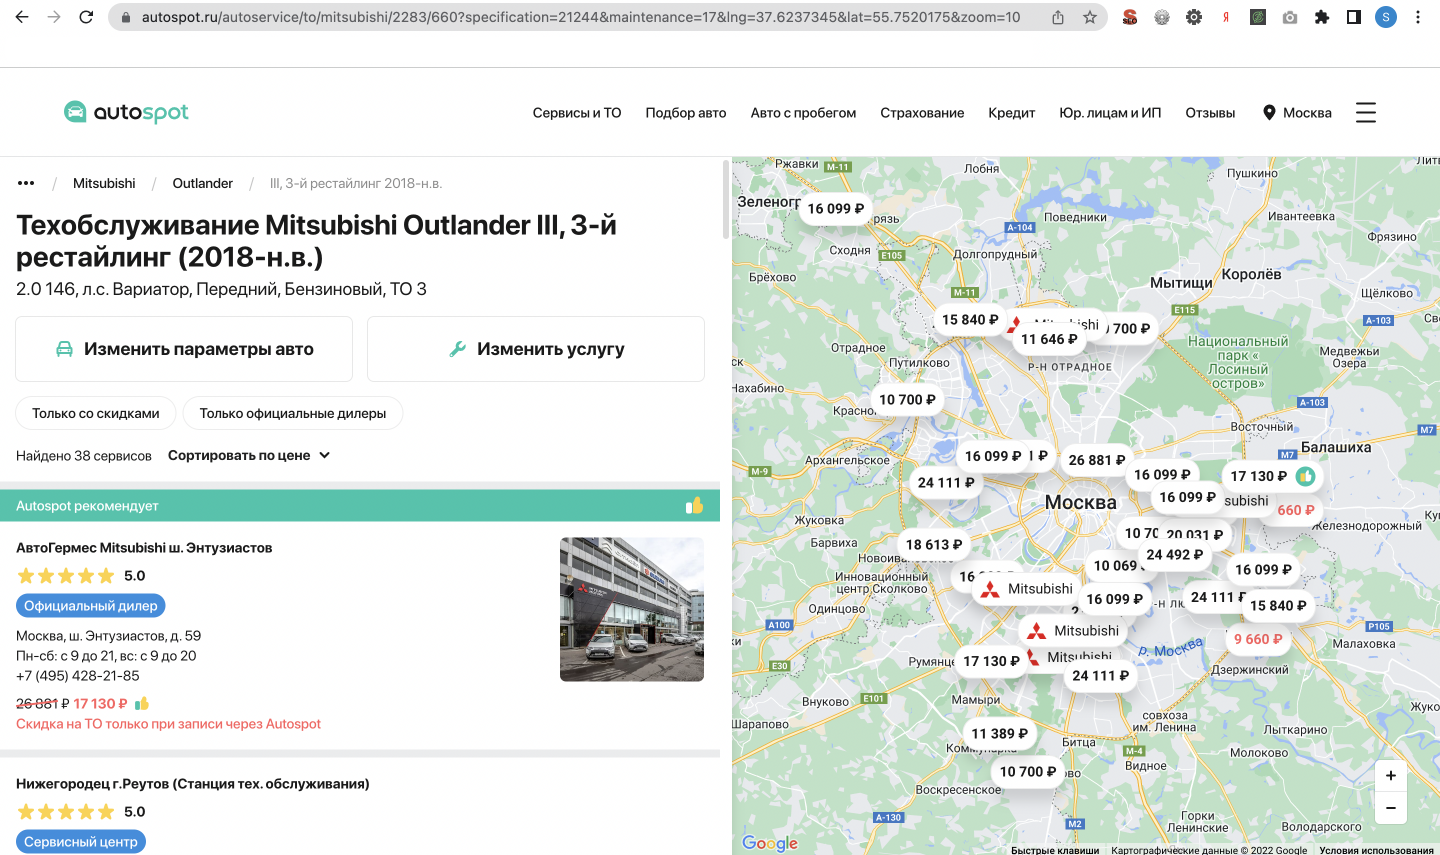Image resolution: width=1440 pixels, height=855 pixels.
Task: Click the АвтоГермес dealership photo
Action: (632, 609)
